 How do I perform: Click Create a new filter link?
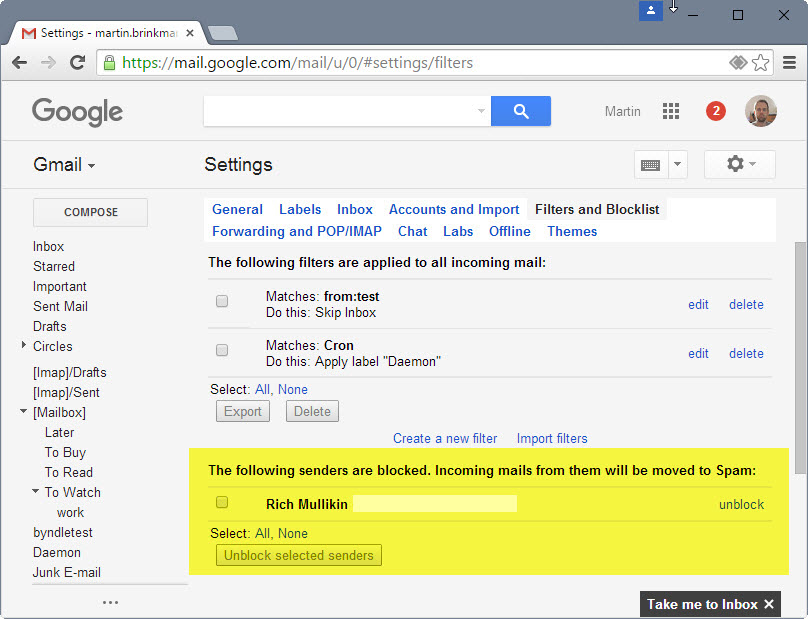click(x=445, y=439)
